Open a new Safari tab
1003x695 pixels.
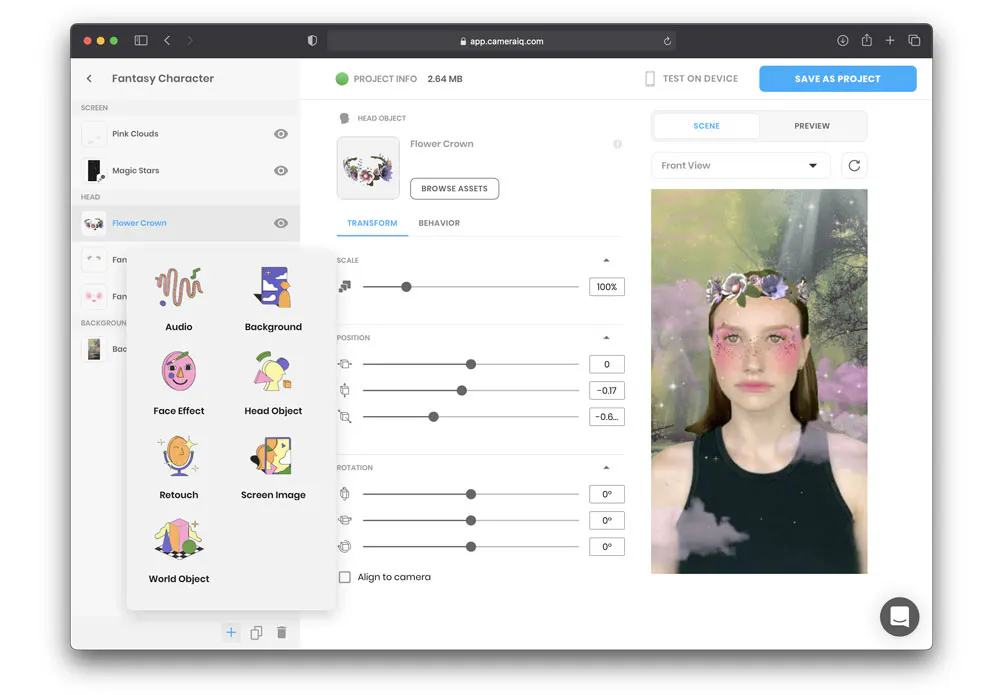[890, 40]
